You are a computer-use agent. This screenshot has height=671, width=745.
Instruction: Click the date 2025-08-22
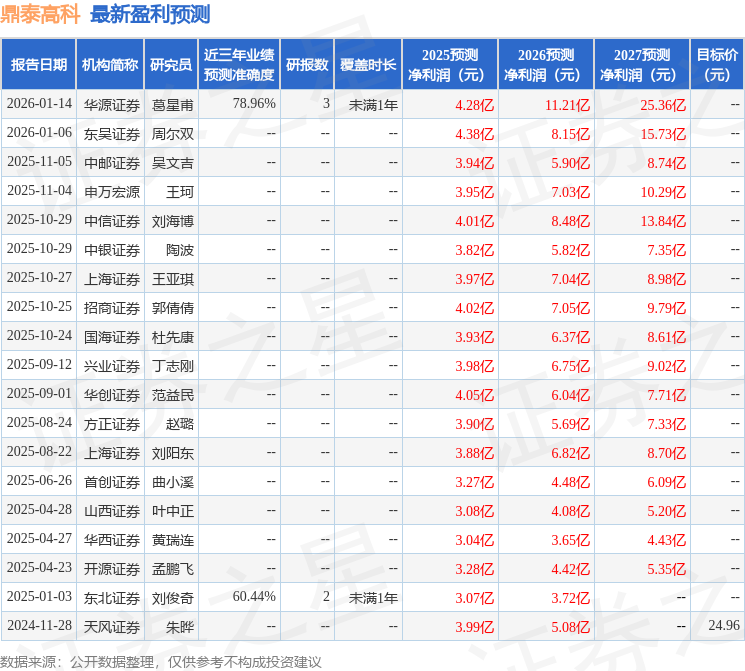click(x=39, y=451)
